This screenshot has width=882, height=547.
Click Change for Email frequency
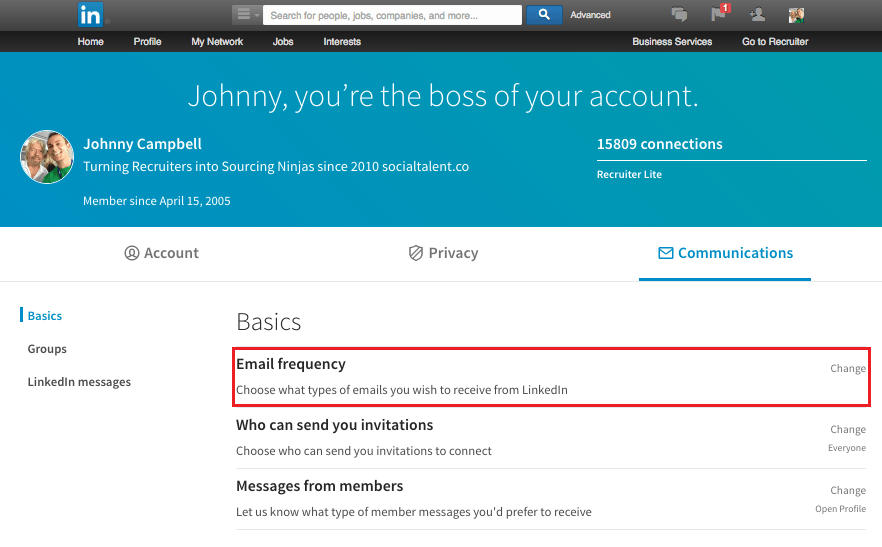[x=848, y=369]
